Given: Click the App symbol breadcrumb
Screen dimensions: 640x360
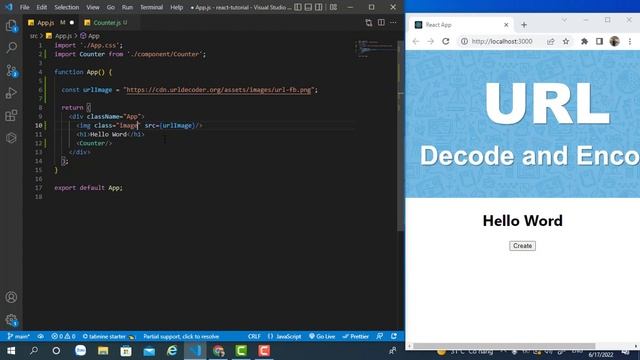Looking at the screenshot, I should coord(90,36).
